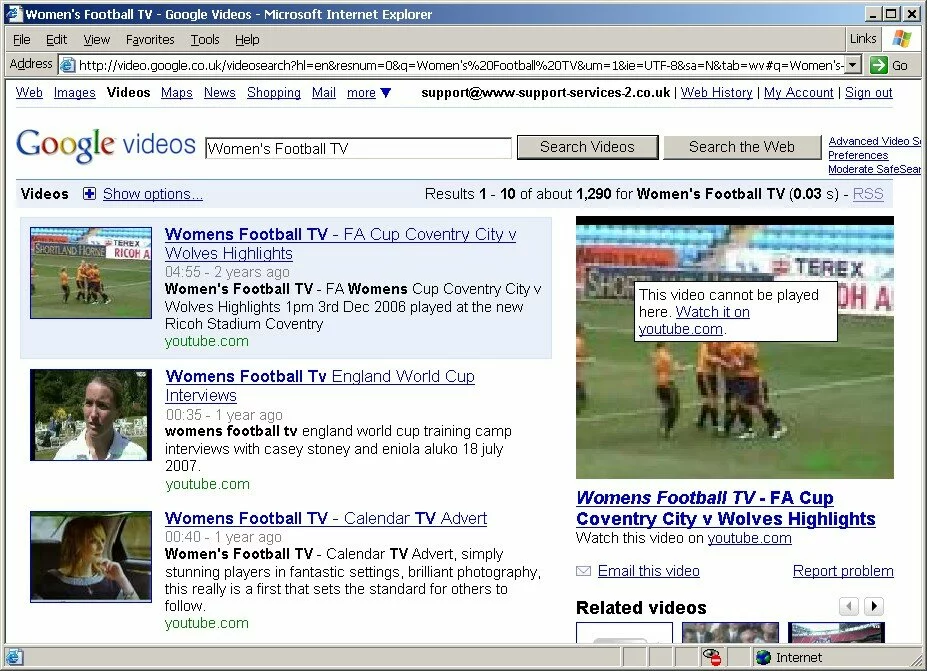
Task: Click previous arrow in Related videos
Action: coord(849,606)
